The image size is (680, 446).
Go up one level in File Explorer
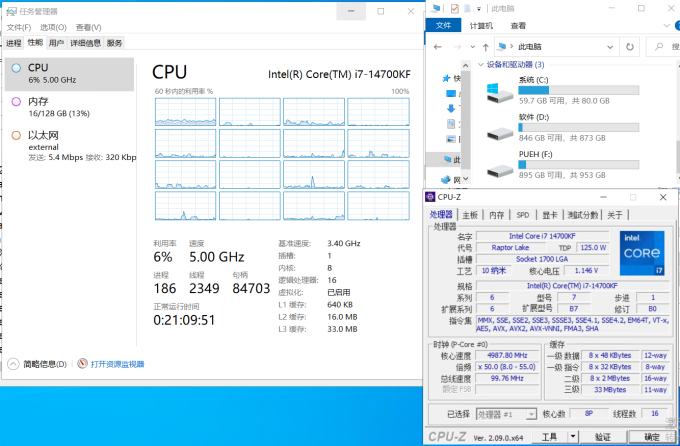(x=486, y=47)
